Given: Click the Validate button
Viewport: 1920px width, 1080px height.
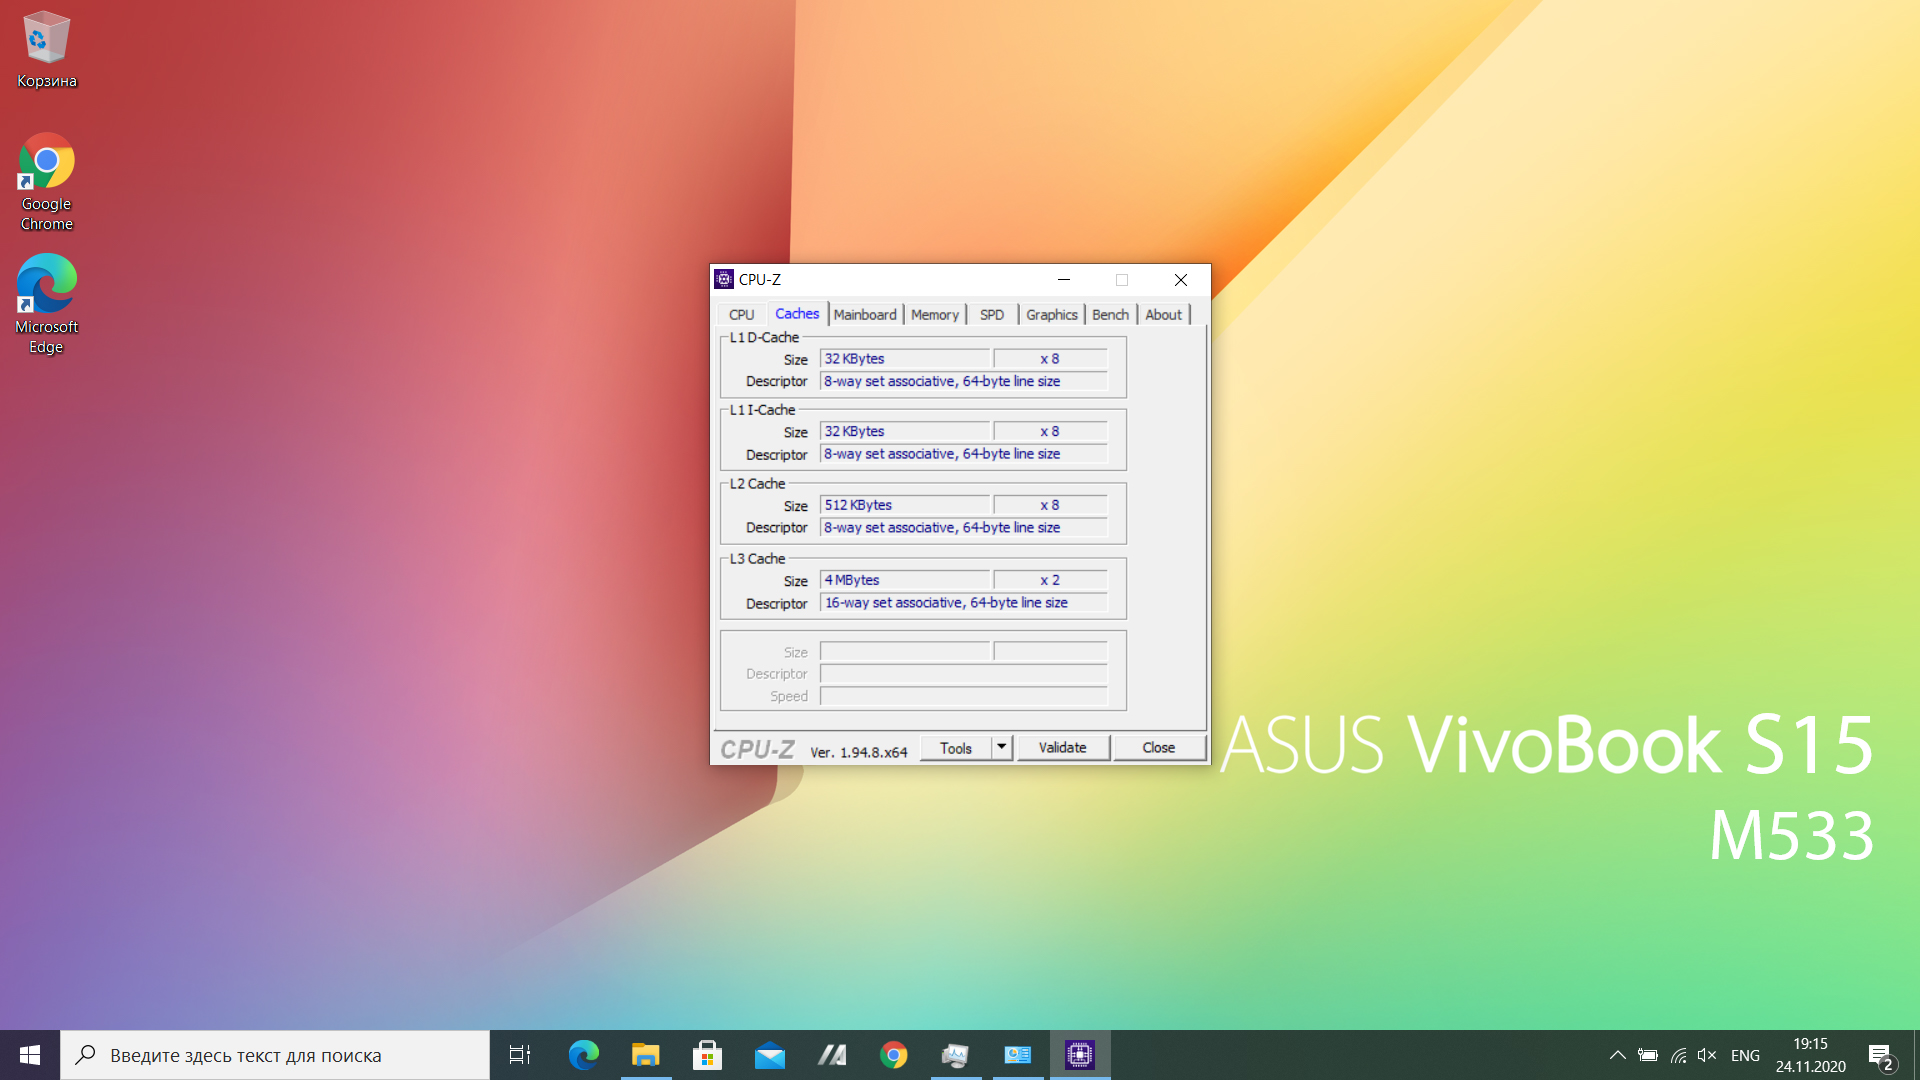Looking at the screenshot, I should pyautogui.click(x=1063, y=747).
